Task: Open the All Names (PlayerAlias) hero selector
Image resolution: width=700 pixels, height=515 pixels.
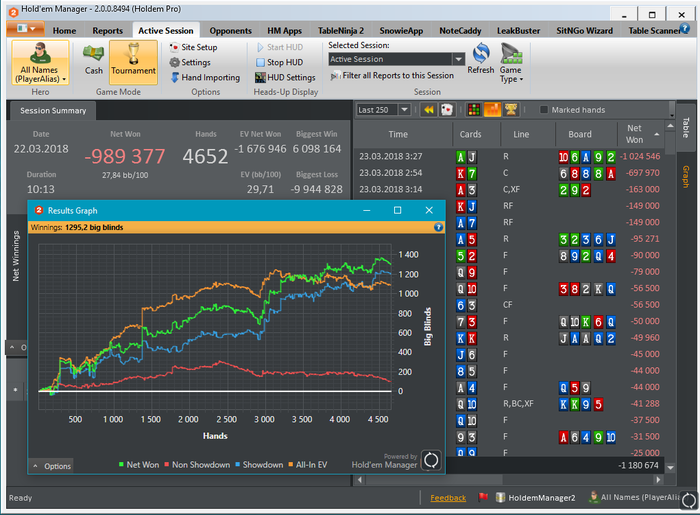Action: click(40, 62)
